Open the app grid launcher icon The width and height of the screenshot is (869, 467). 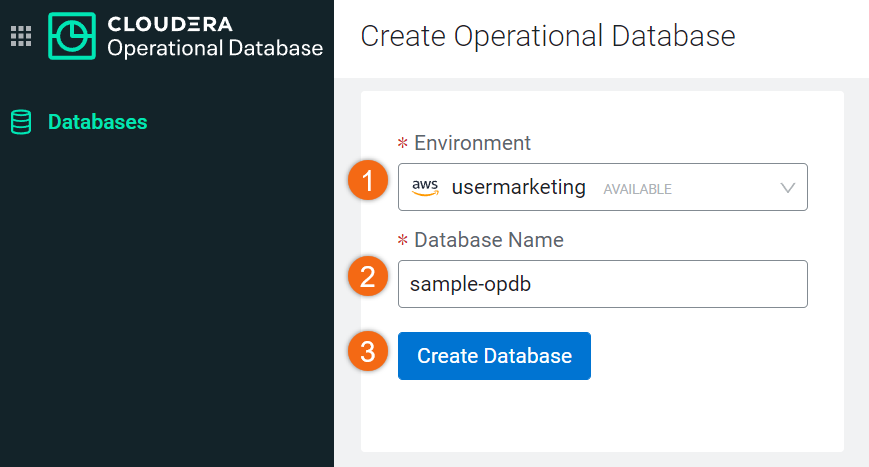[21, 36]
